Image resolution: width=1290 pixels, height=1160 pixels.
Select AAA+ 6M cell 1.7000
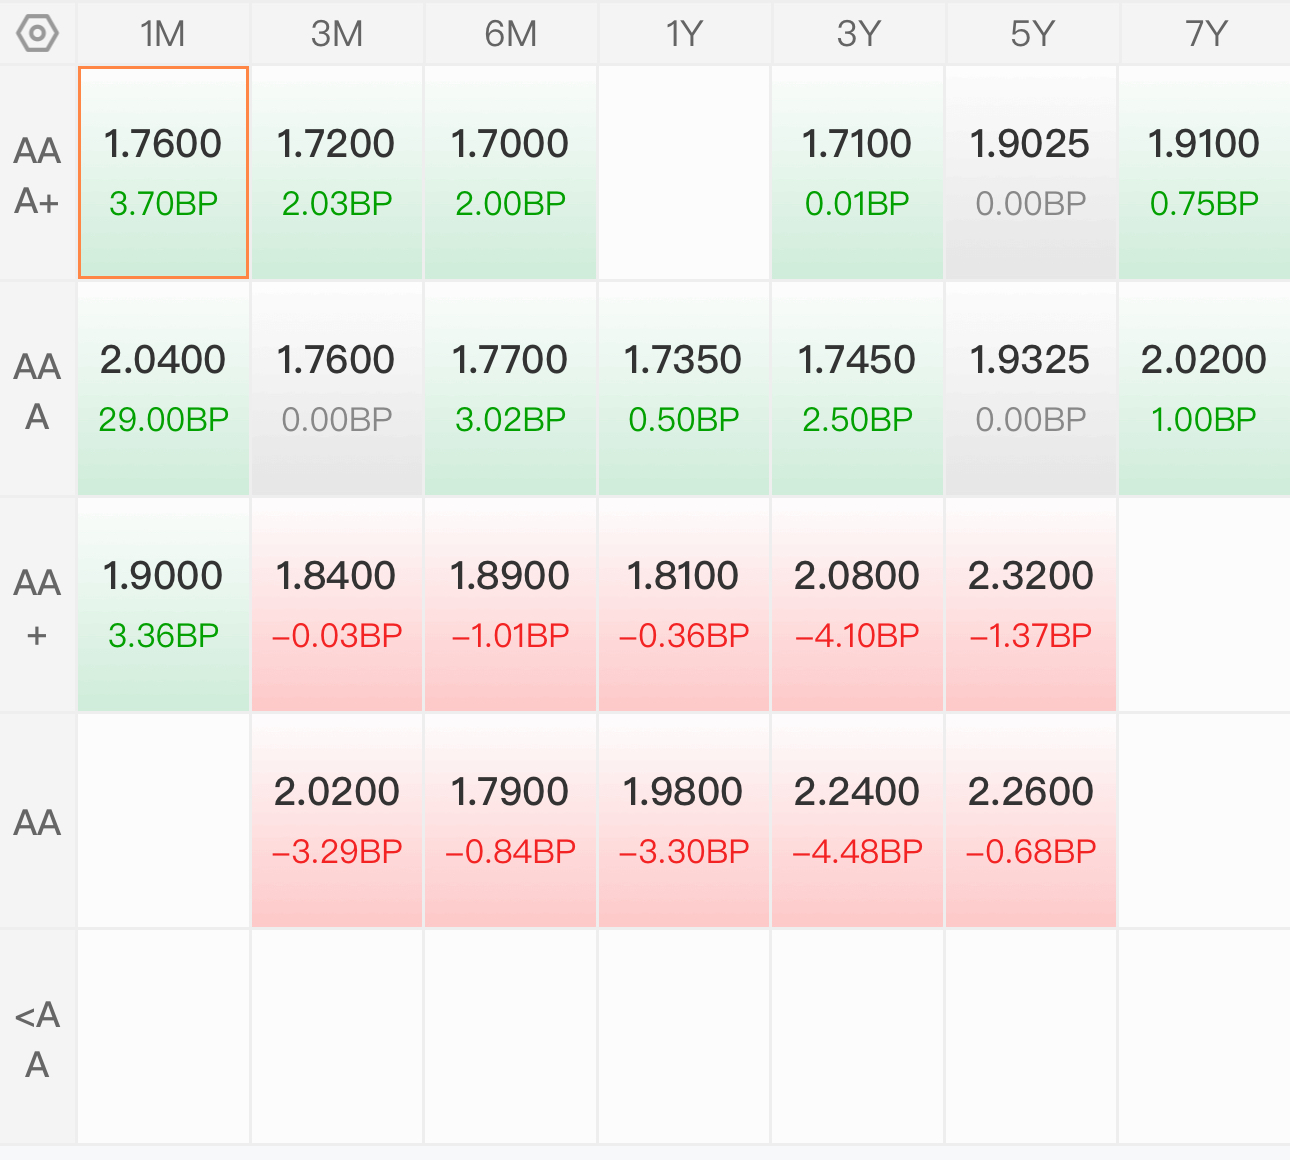coord(510,172)
